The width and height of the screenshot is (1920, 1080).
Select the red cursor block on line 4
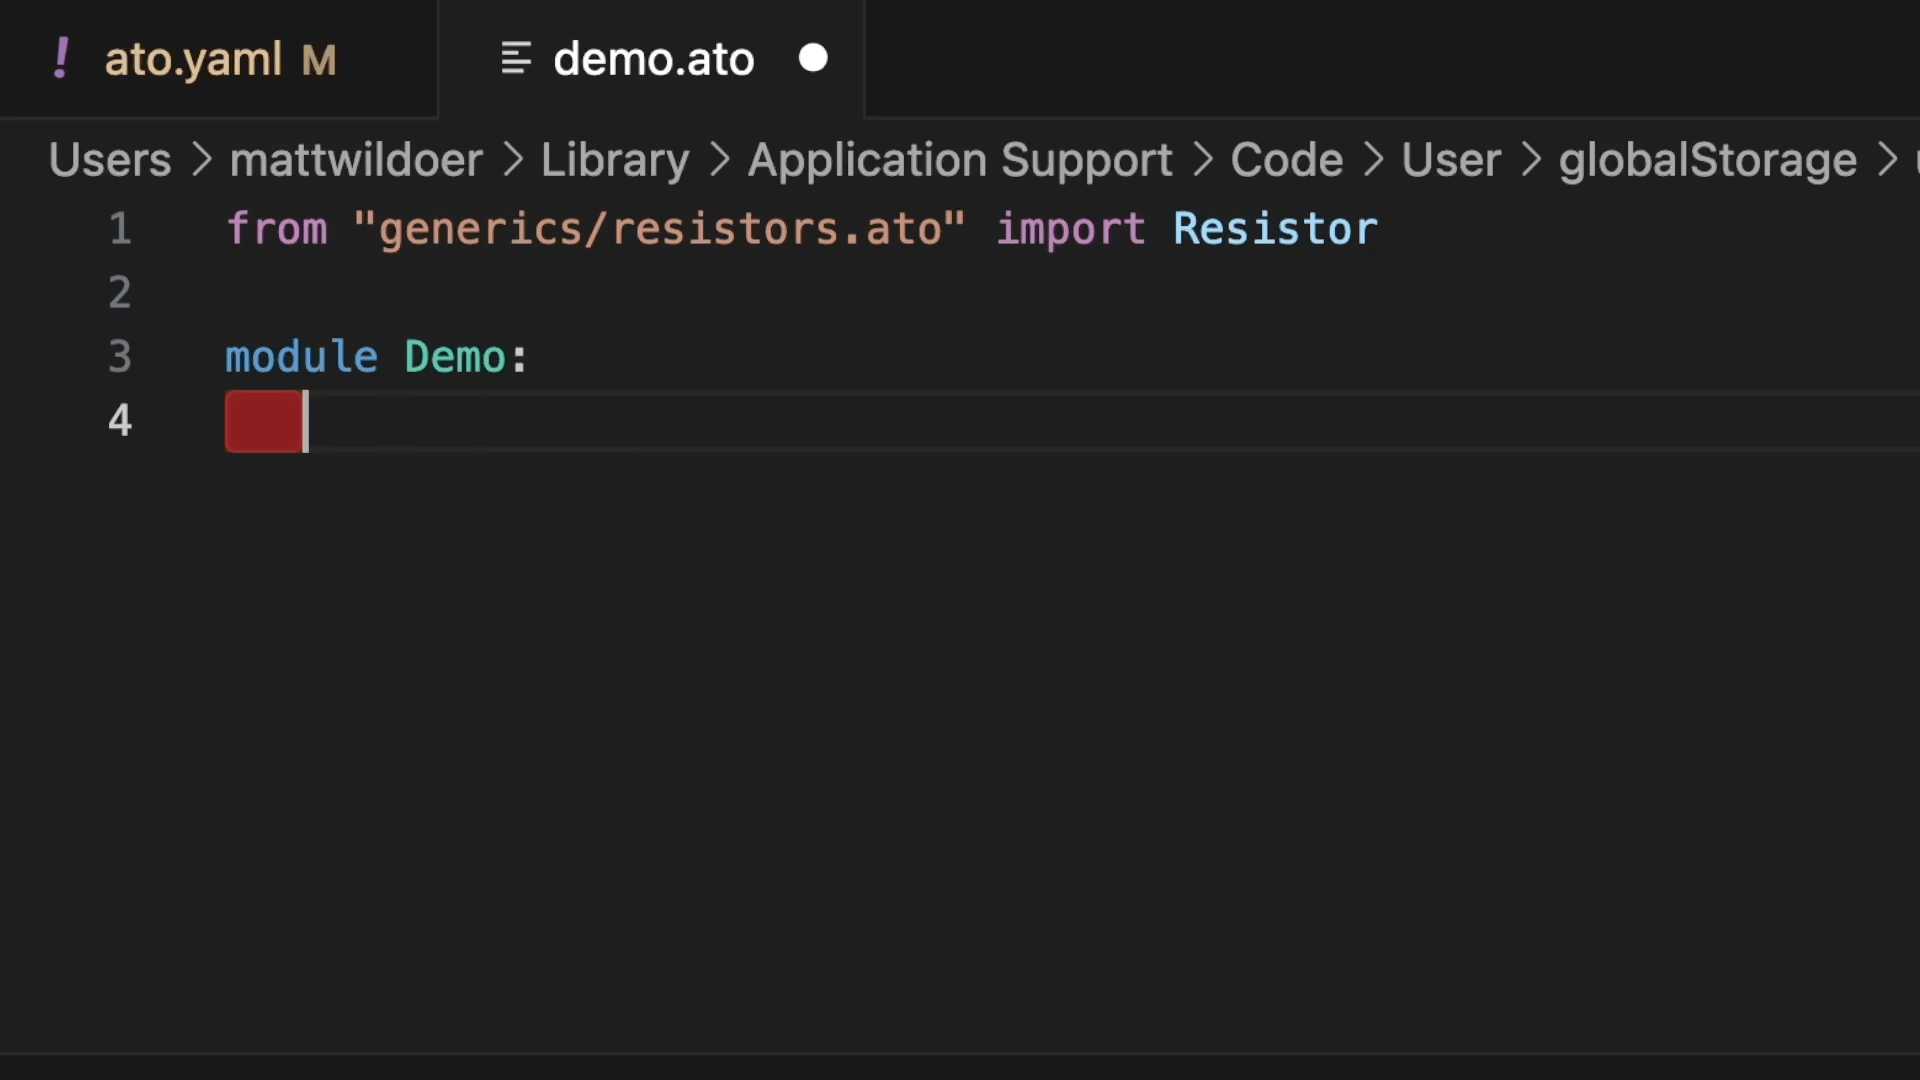click(x=262, y=422)
